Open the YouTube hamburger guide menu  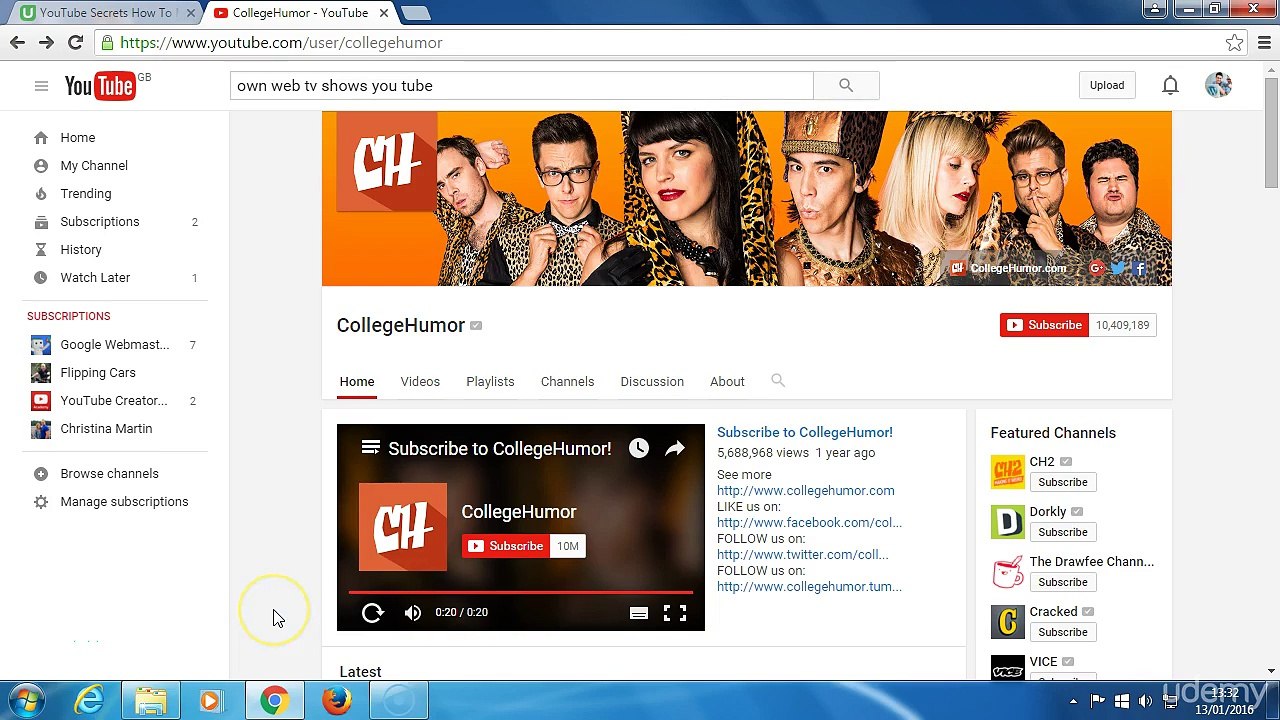(41, 86)
